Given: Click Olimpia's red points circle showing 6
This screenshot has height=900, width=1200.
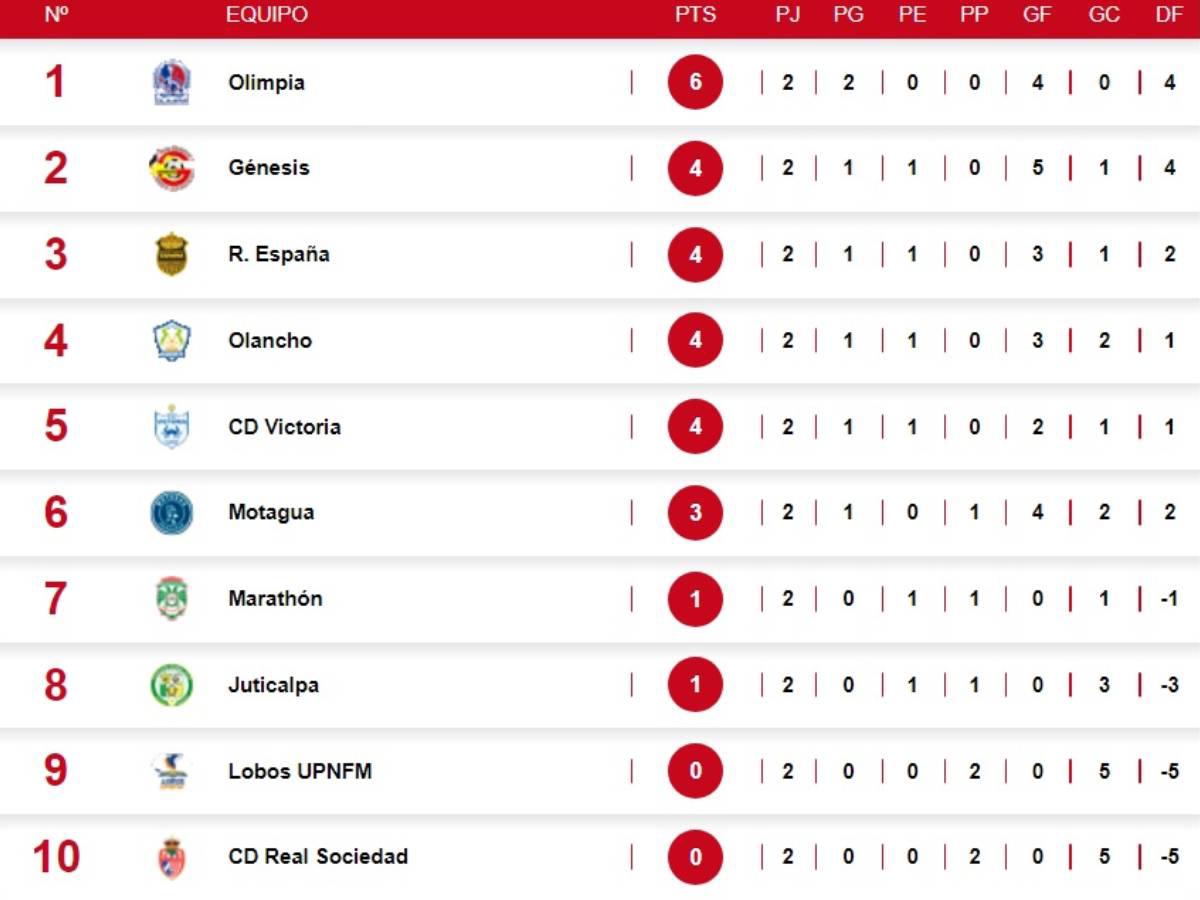Looking at the screenshot, I should tap(695, 83).
